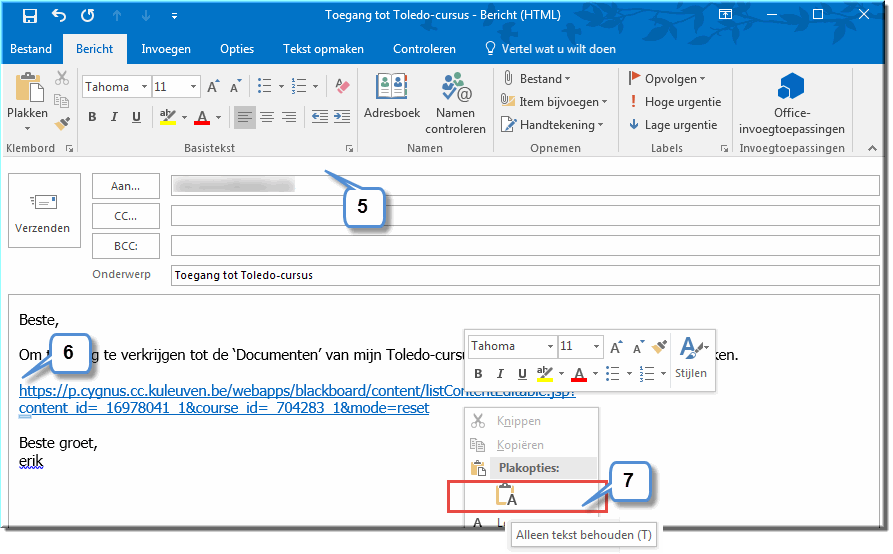Select the format painter brush in Klembord
Screen dimensions: 893x554
pos(62,123)
